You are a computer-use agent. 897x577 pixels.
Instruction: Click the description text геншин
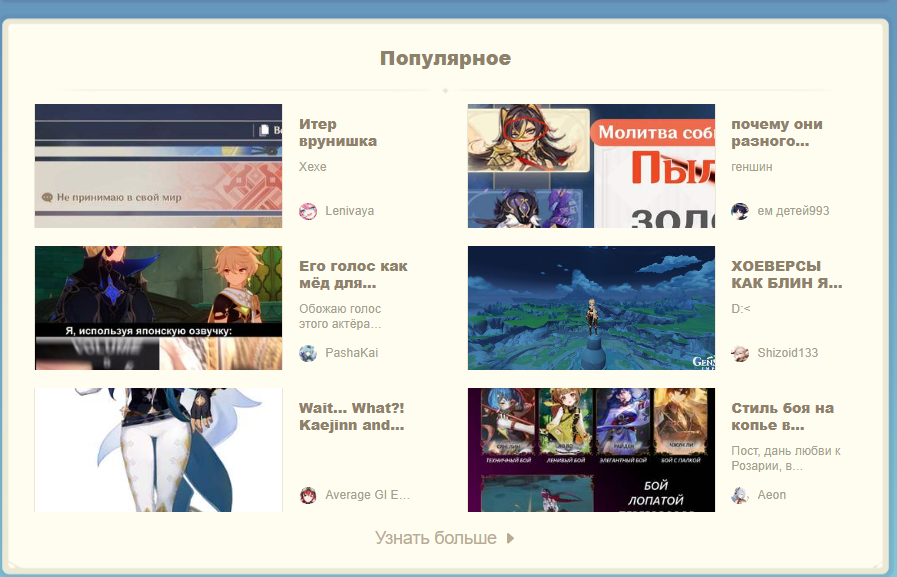pos(752,167)
